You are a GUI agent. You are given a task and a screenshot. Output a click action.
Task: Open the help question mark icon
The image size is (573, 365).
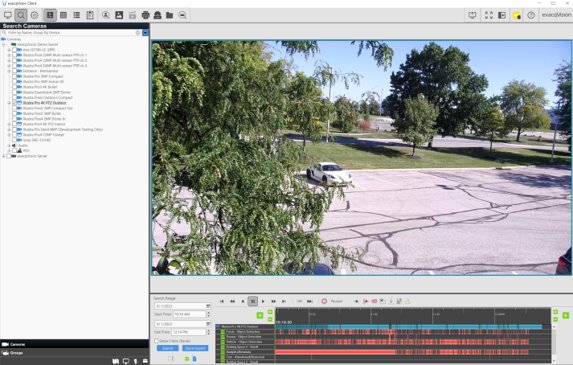click(531, 15)
